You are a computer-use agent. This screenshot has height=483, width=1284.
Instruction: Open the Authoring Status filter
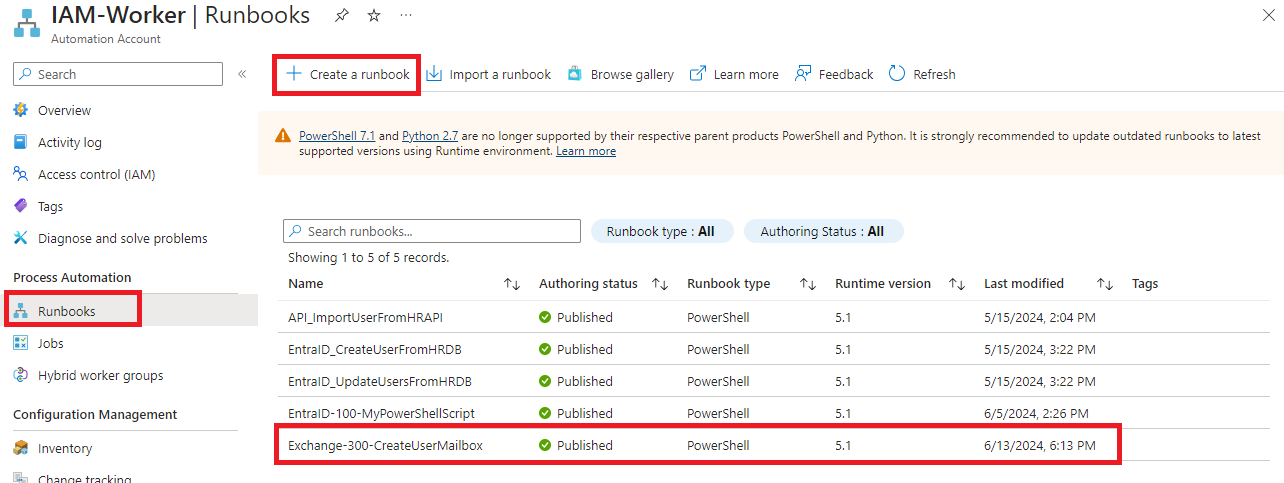822,231
